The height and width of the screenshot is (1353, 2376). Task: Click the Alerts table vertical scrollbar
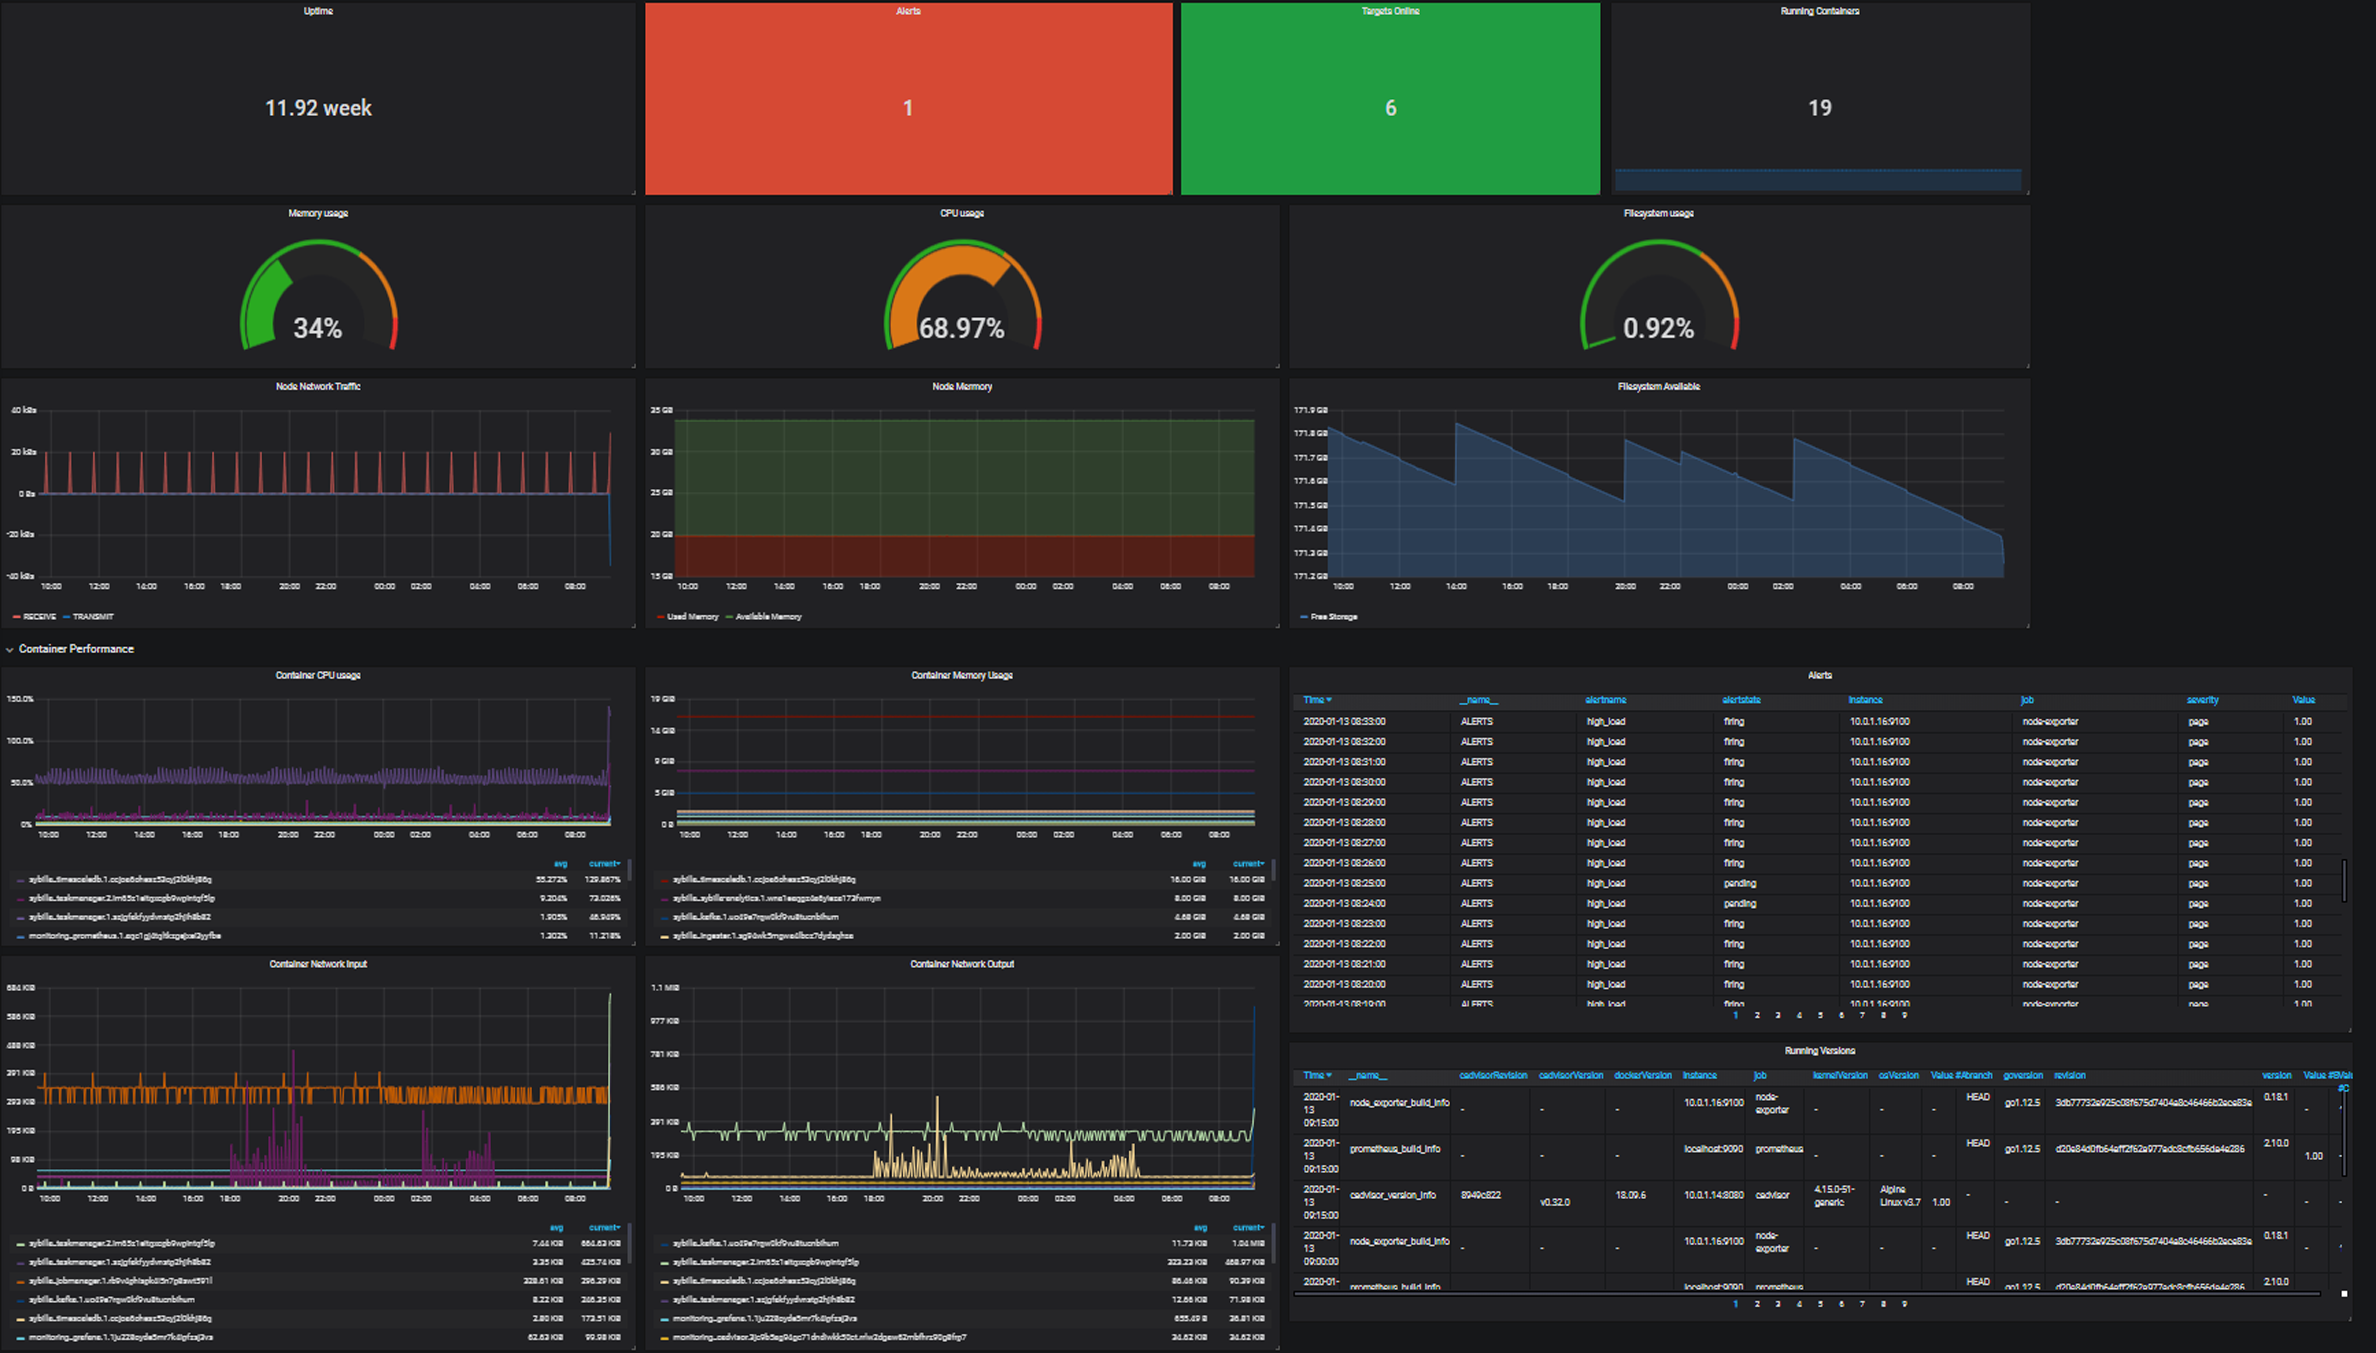click(2345, 880)
